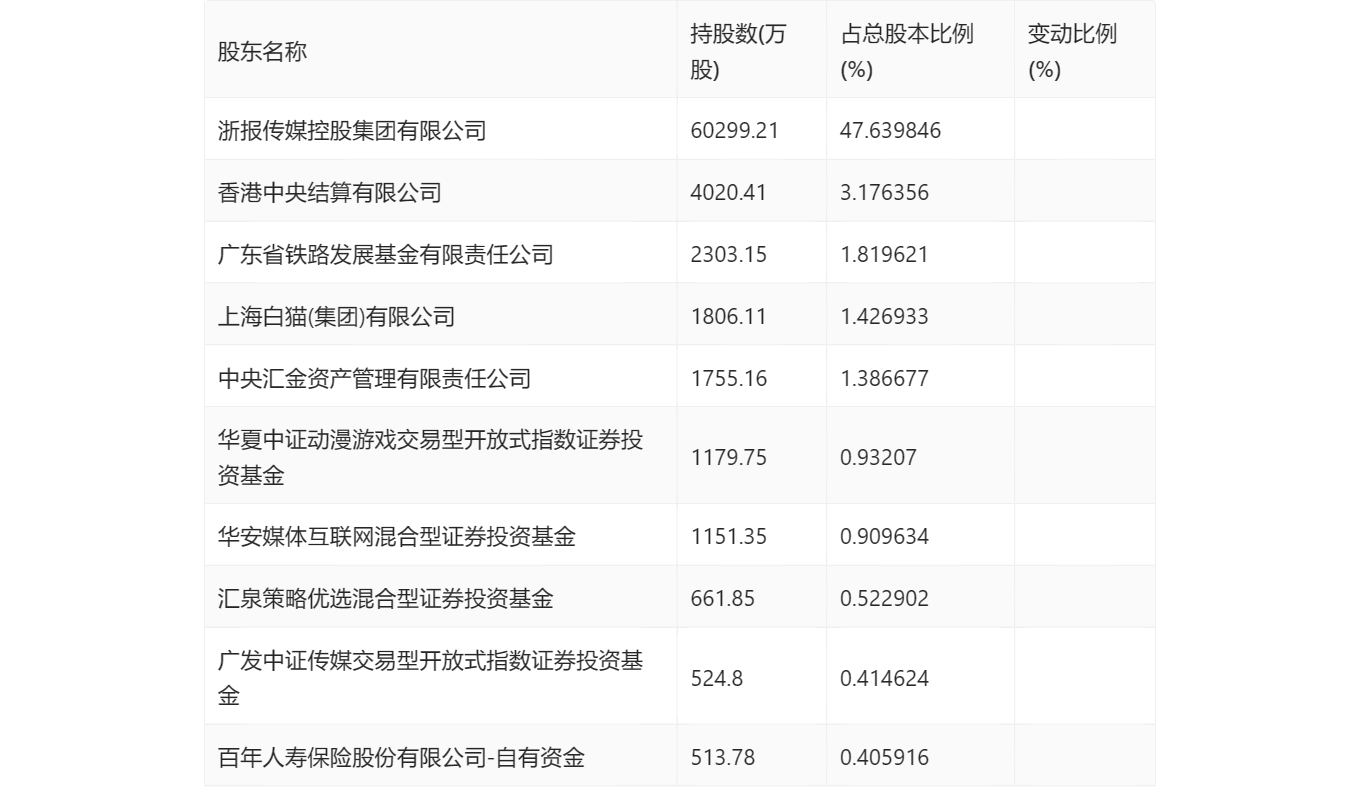Click the holding value 524.8
Screen dimensions: 1360x787
716,678
